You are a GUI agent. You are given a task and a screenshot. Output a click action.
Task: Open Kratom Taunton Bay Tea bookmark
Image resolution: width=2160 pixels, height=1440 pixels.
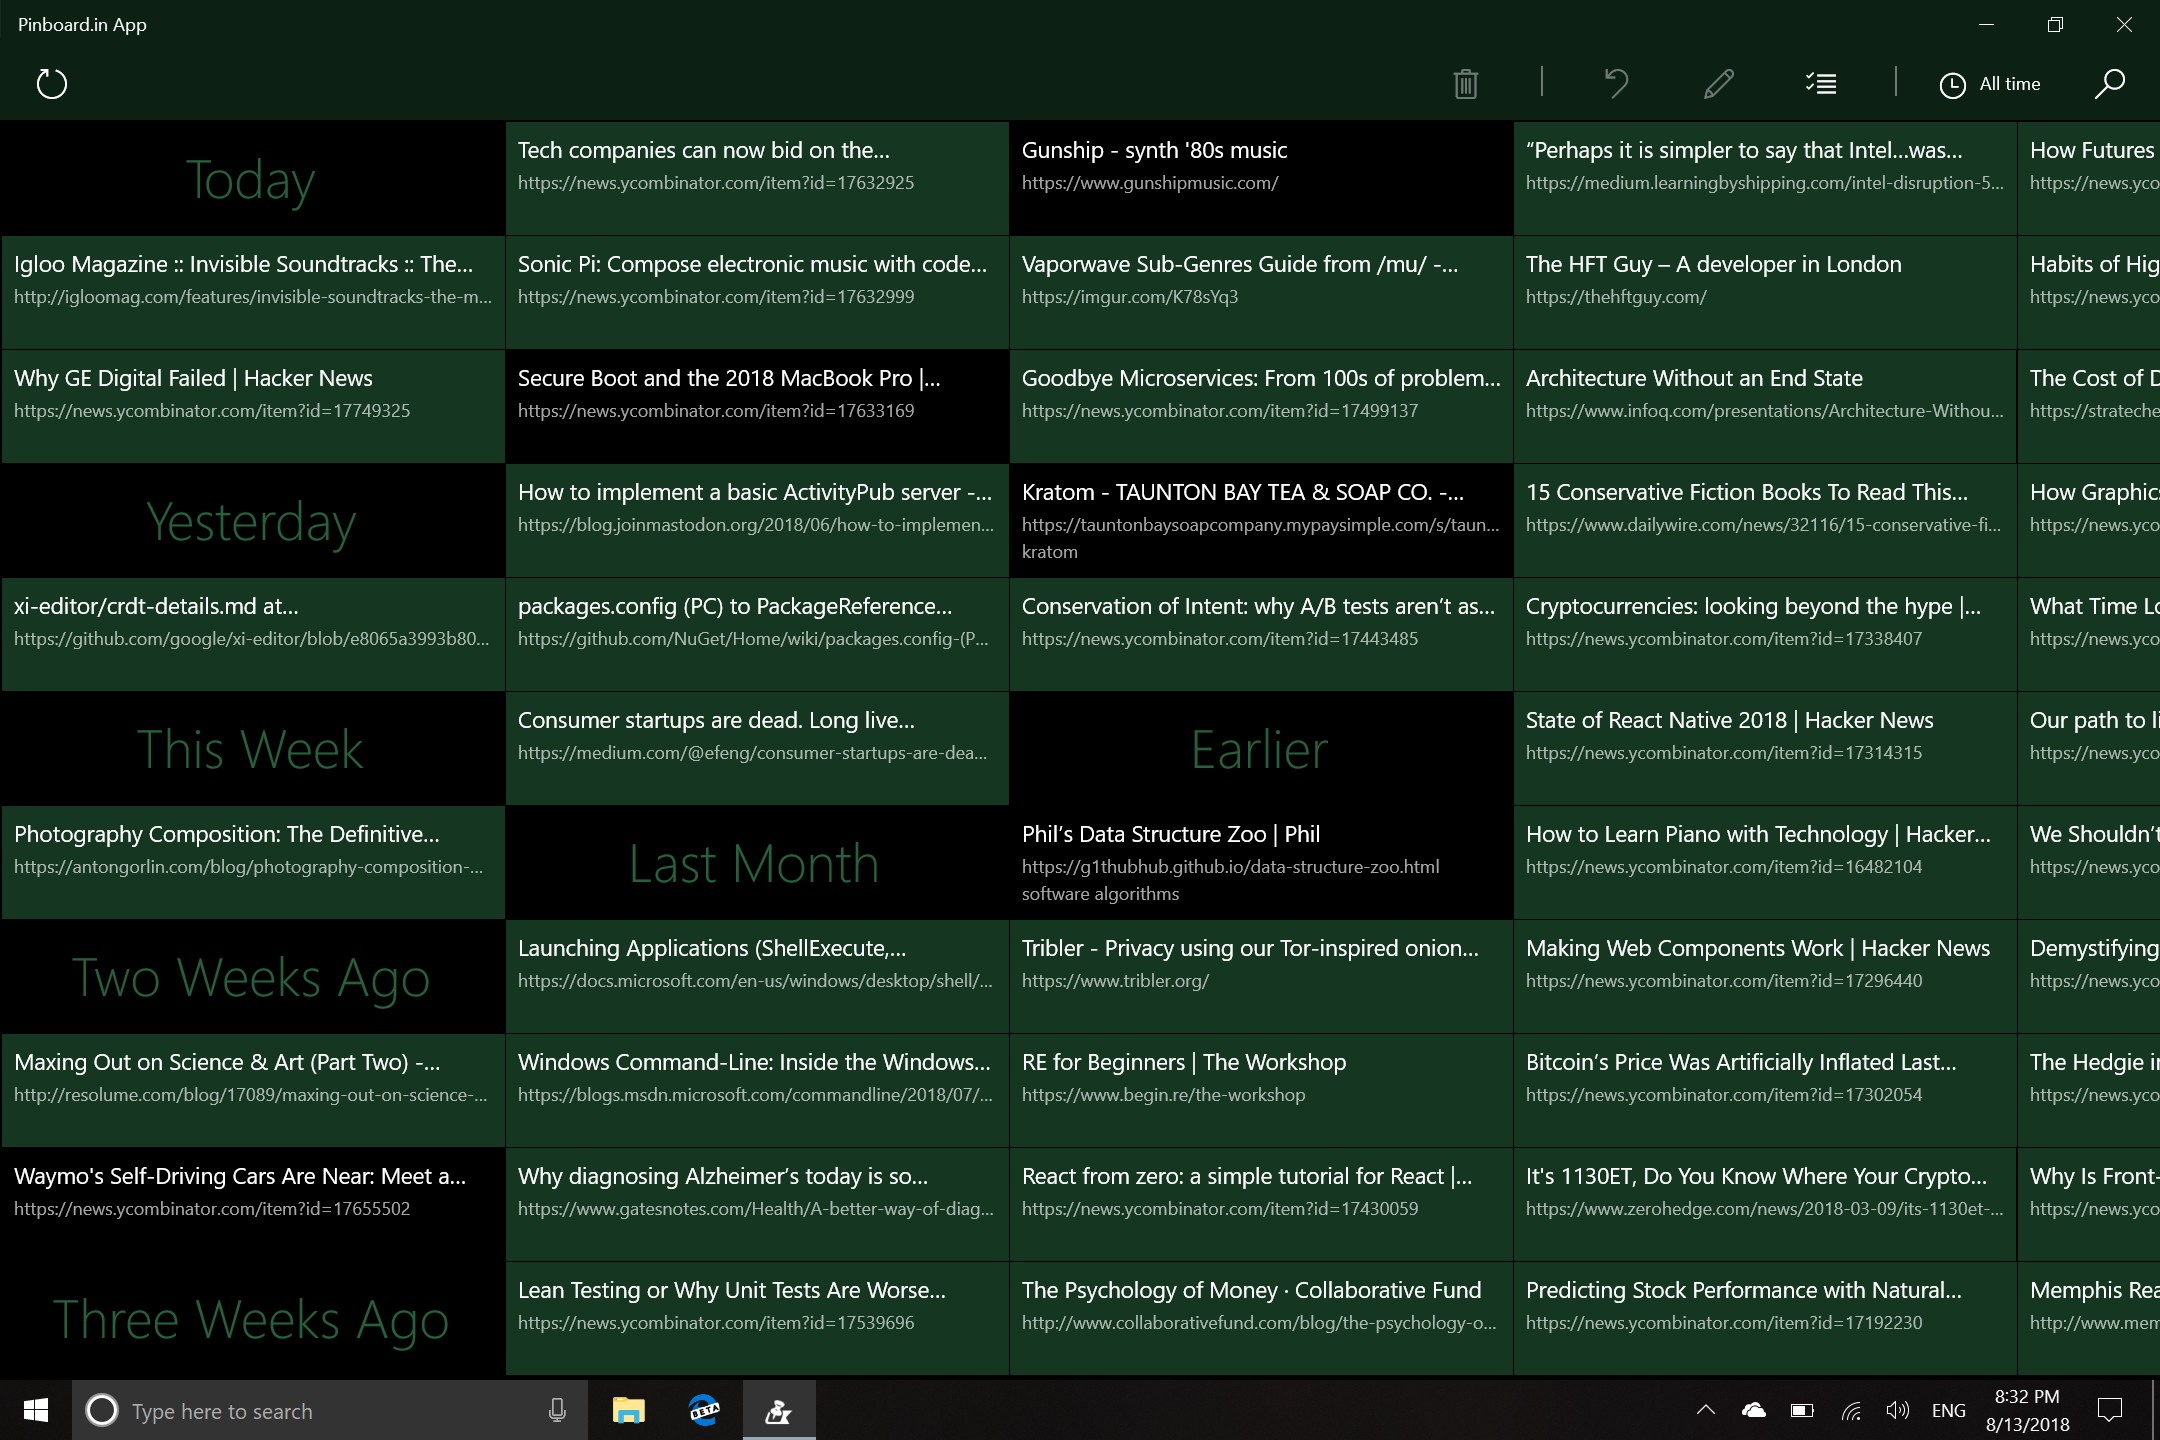[x=1260, y=521]
